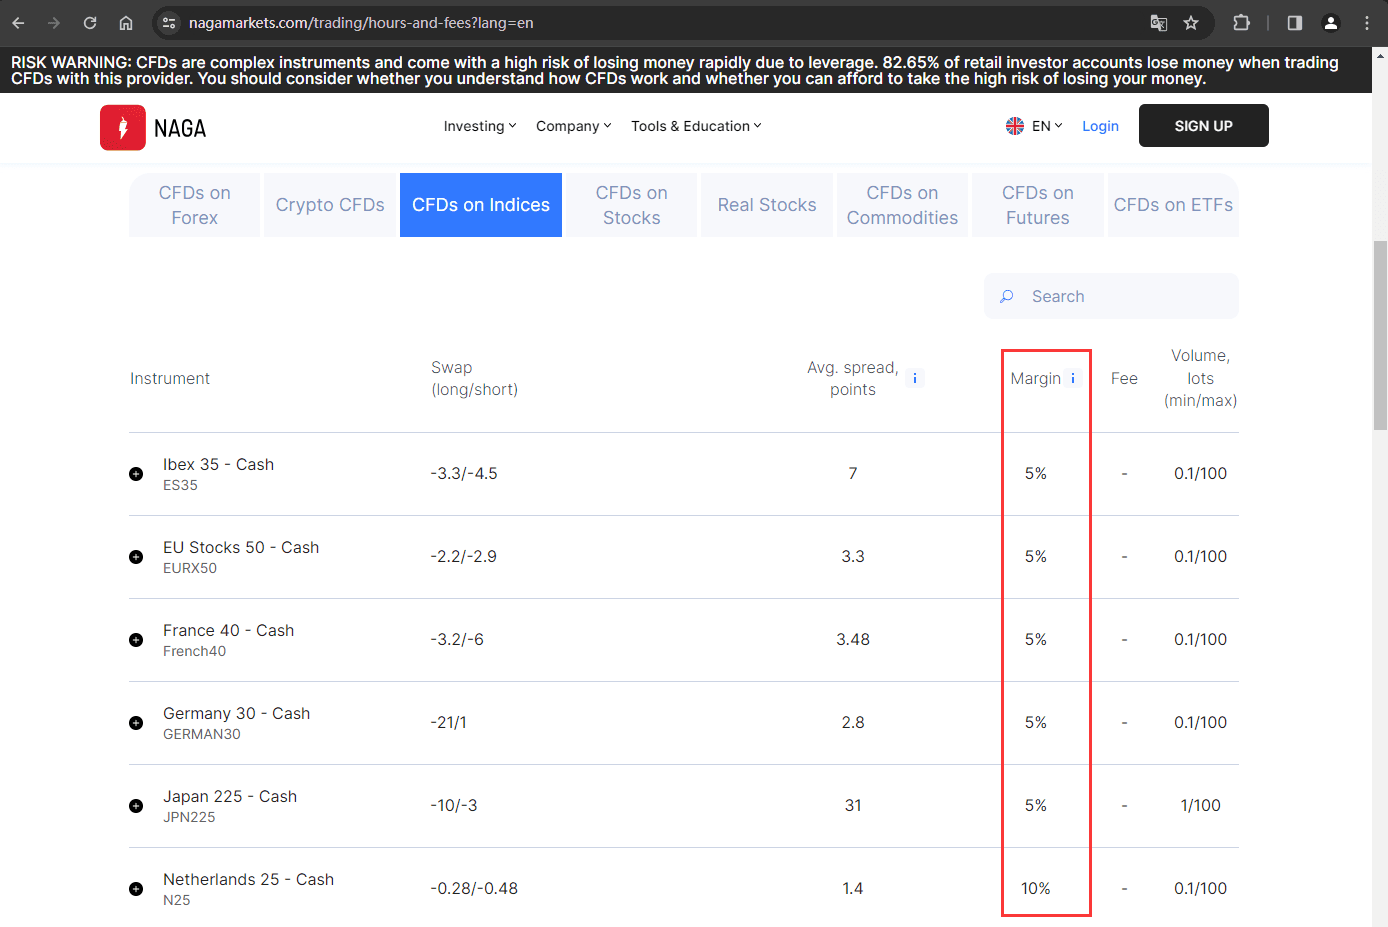Expand the Japan 225 - Cash row
The width and height of the screenshot is (1388, 927).
coord(136,806)
